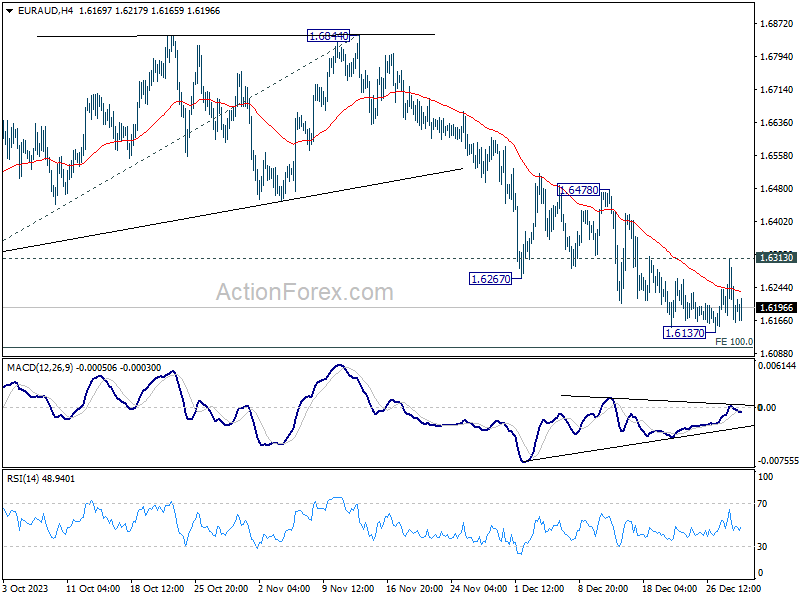
Task: Select the 1.68440 high price label
Action: [x=329, y=36]
